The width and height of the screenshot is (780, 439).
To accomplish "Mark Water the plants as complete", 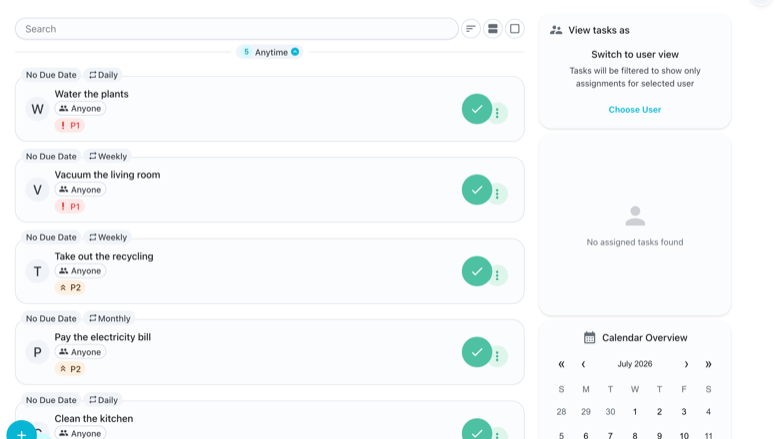I will pyautogui.click(x=477, y=109).
